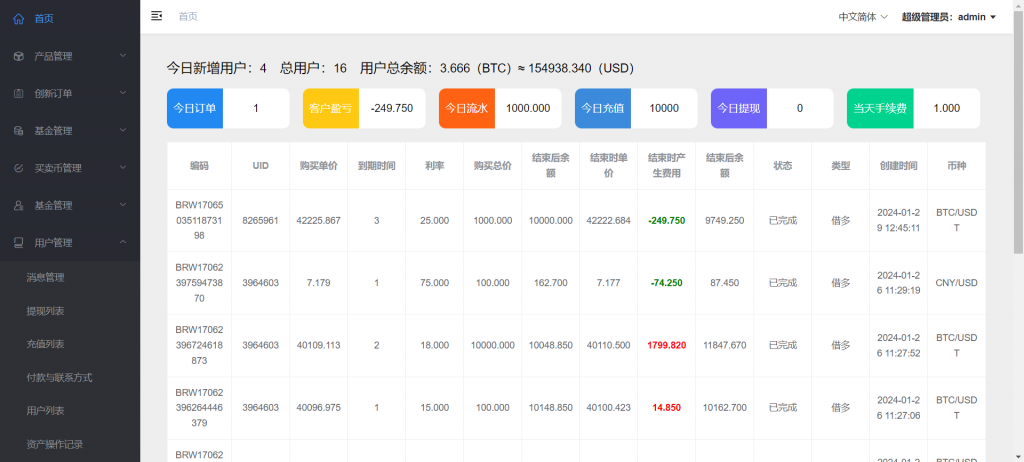This screenshot has width=1024, height=462.
Task: Click the clipboard icon beside 创新订单
Action: (x=18, y=93)
